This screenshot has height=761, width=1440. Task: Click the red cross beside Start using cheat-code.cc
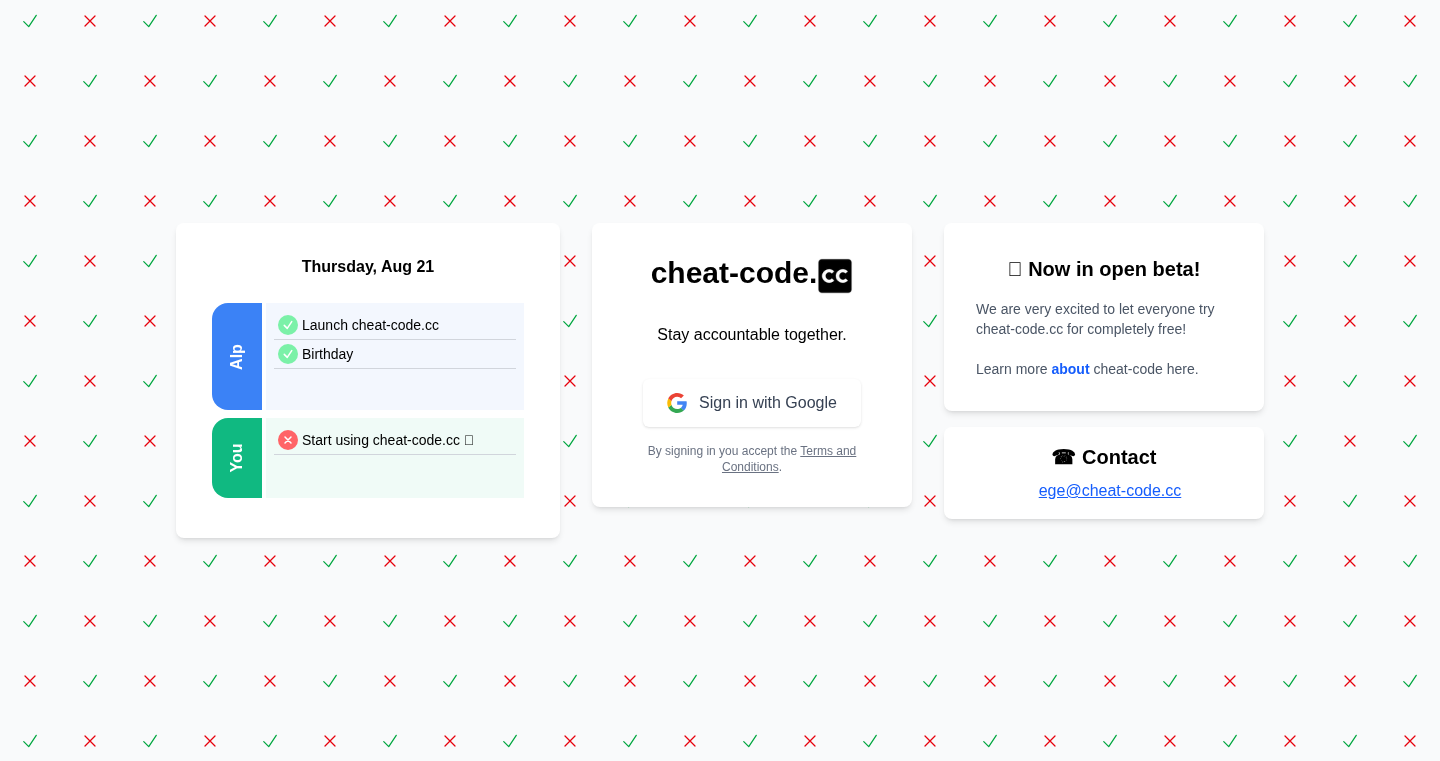coord(288,440)
